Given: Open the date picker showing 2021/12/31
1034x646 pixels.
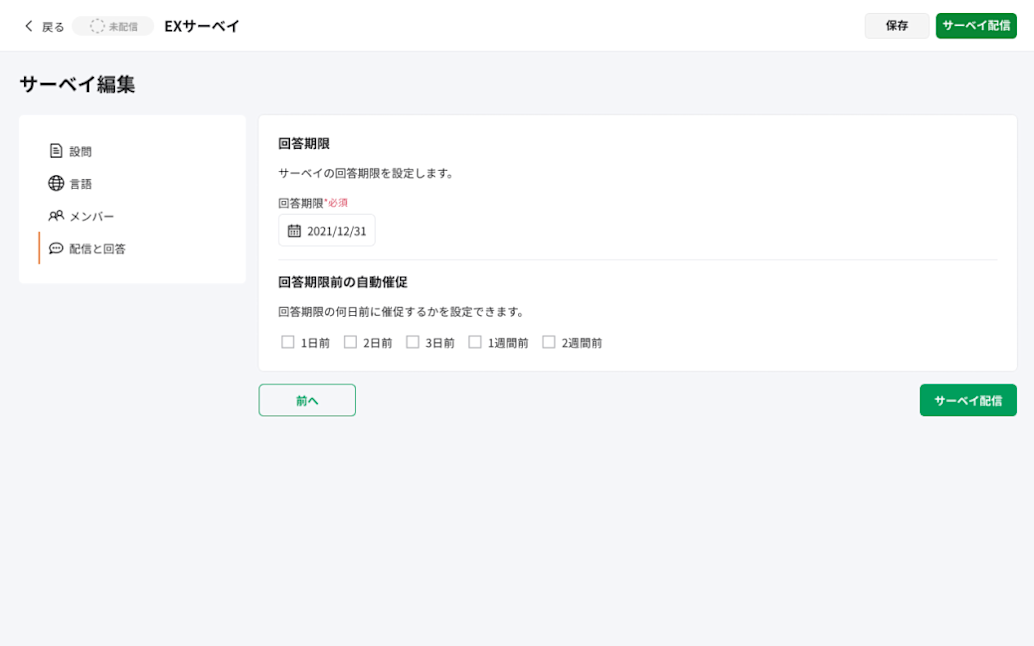Looking at the screenshot, I should pyautogui.click(x=327, y=230).
